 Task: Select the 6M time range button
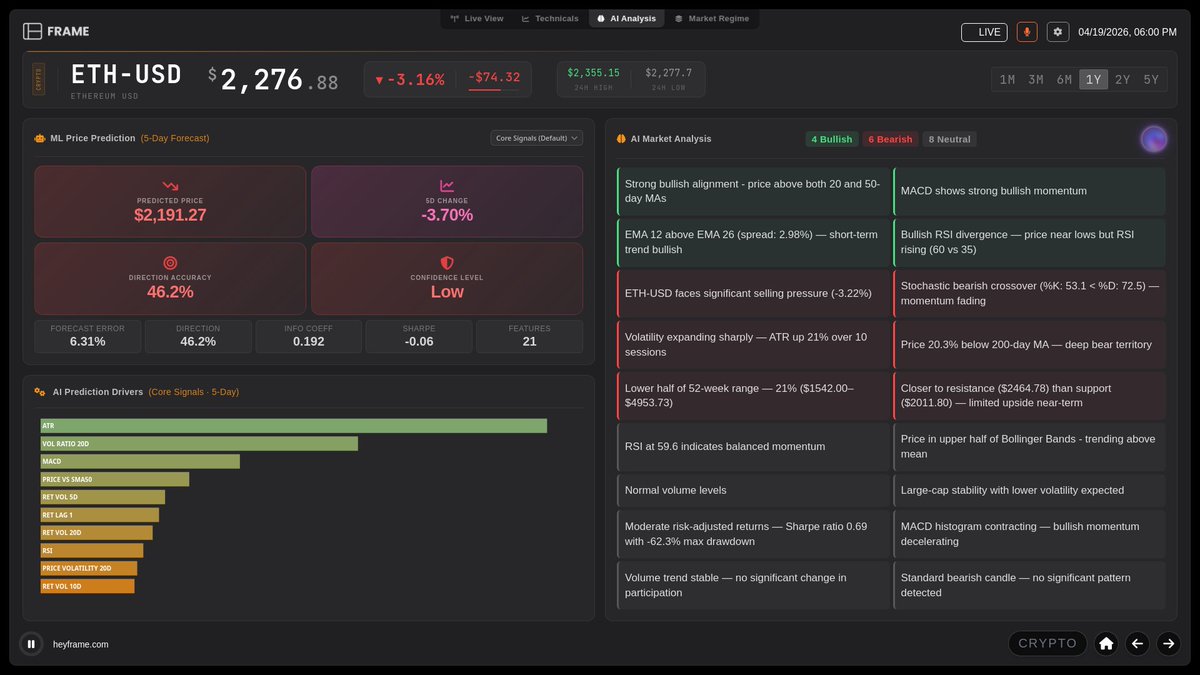tap(1064, 80)
